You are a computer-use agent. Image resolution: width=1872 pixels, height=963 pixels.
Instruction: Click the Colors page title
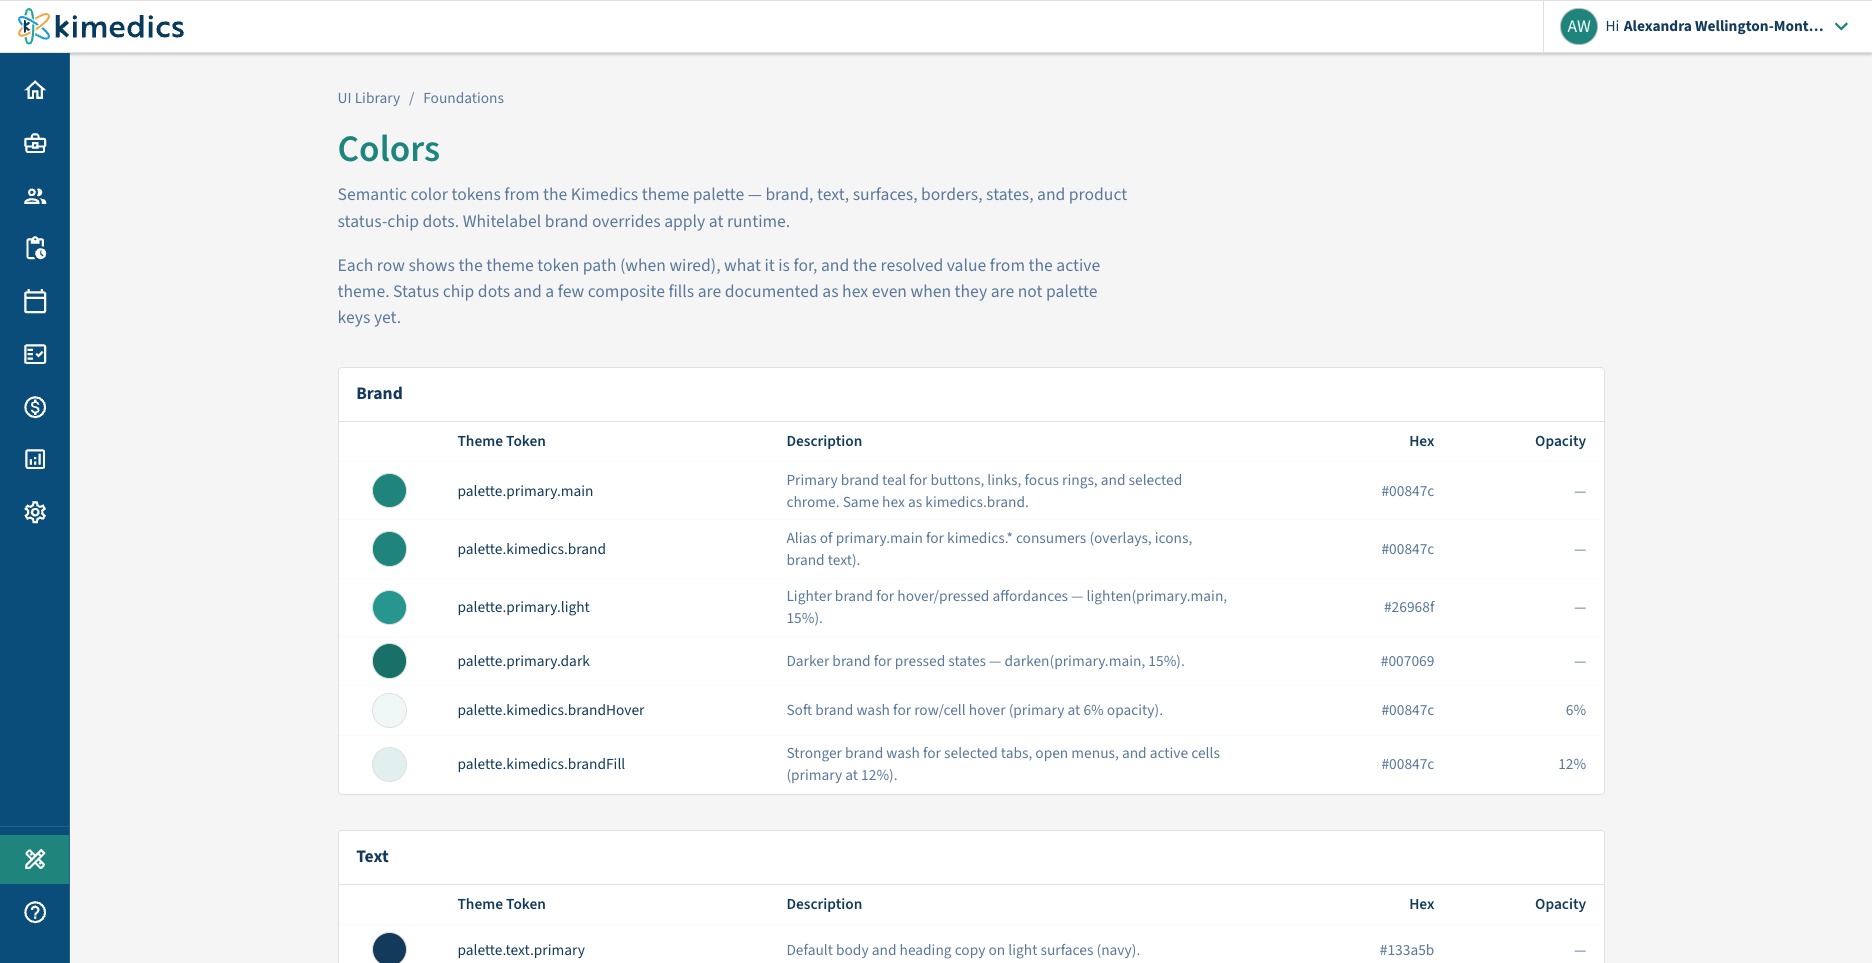[x=389, y=149]
